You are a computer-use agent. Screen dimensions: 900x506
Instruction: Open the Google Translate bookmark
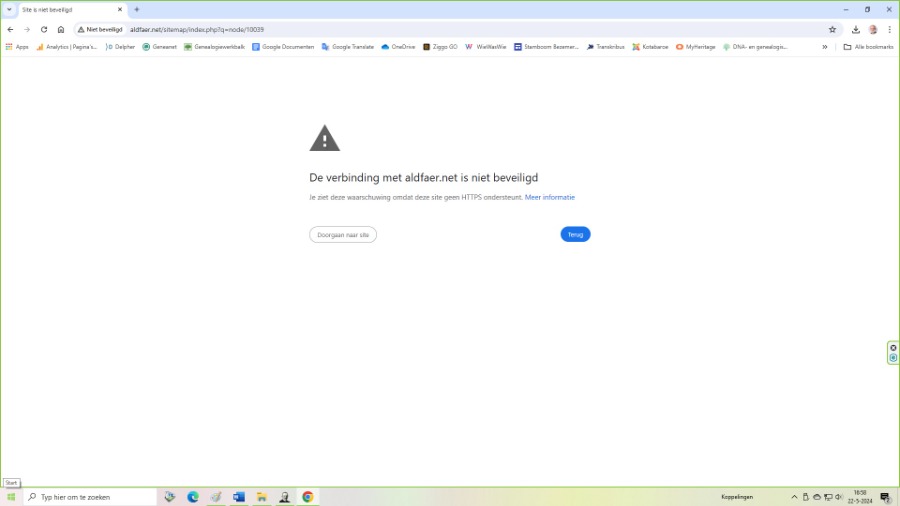(x=348, y=46)
